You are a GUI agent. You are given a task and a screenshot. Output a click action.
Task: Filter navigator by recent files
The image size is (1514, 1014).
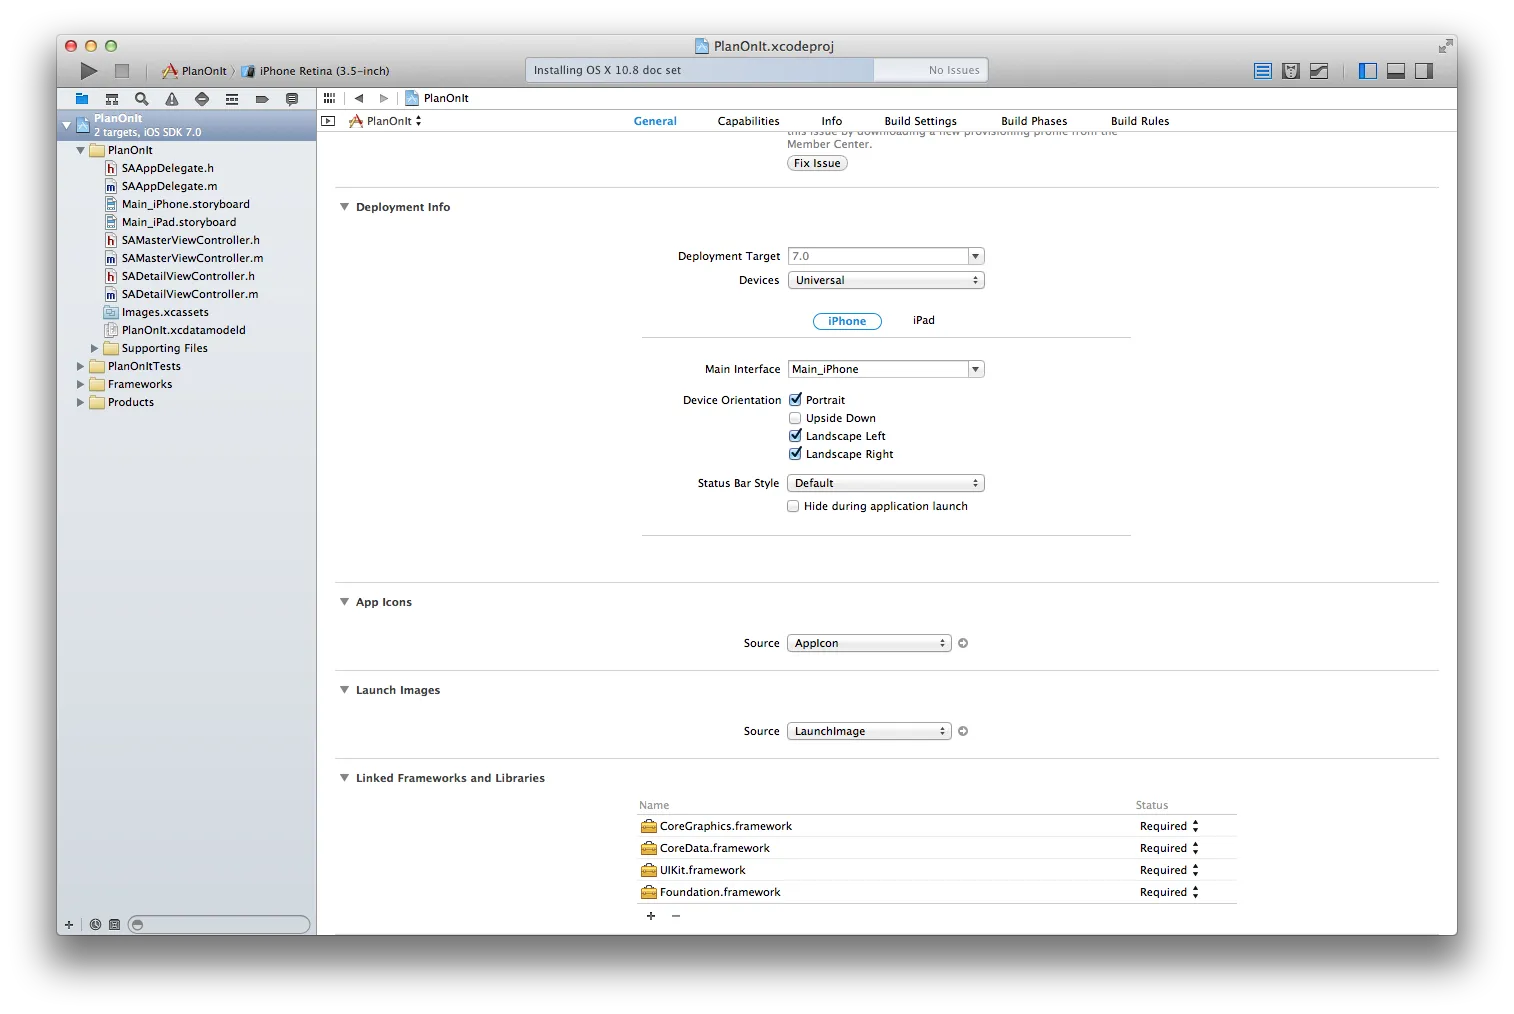pos(95,925)
